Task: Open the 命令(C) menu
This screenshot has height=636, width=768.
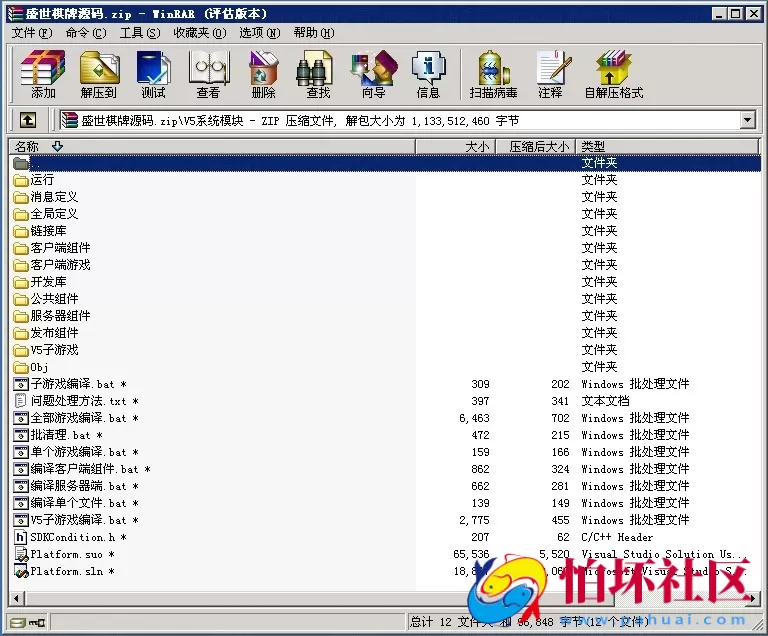Action: tap(86, 33)
